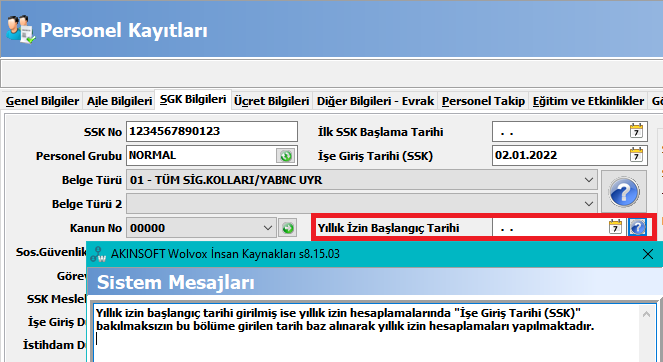Go to Ücret Bilgileri tab

pos(271,101)
